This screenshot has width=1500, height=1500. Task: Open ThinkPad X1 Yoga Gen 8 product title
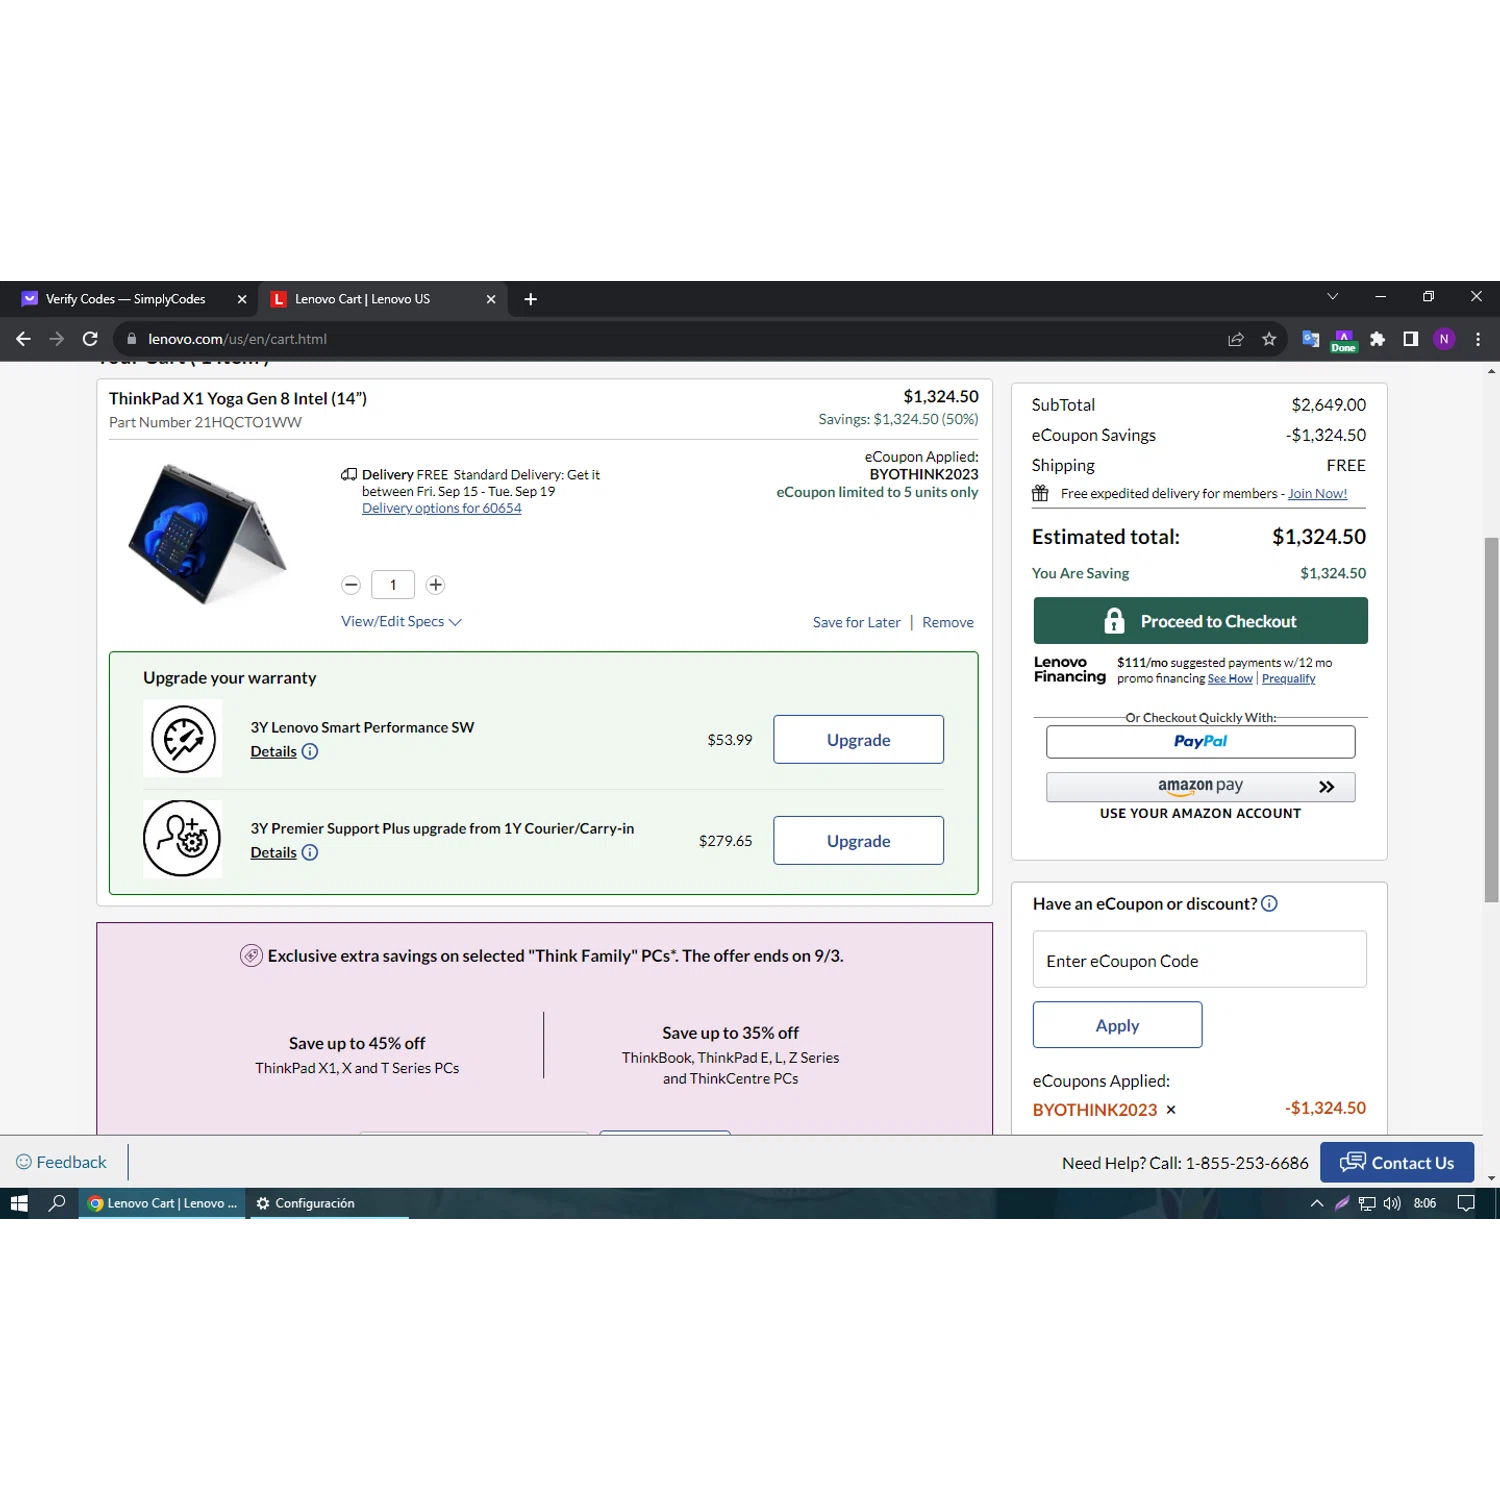pyautogui.click(x=238, y=398)
